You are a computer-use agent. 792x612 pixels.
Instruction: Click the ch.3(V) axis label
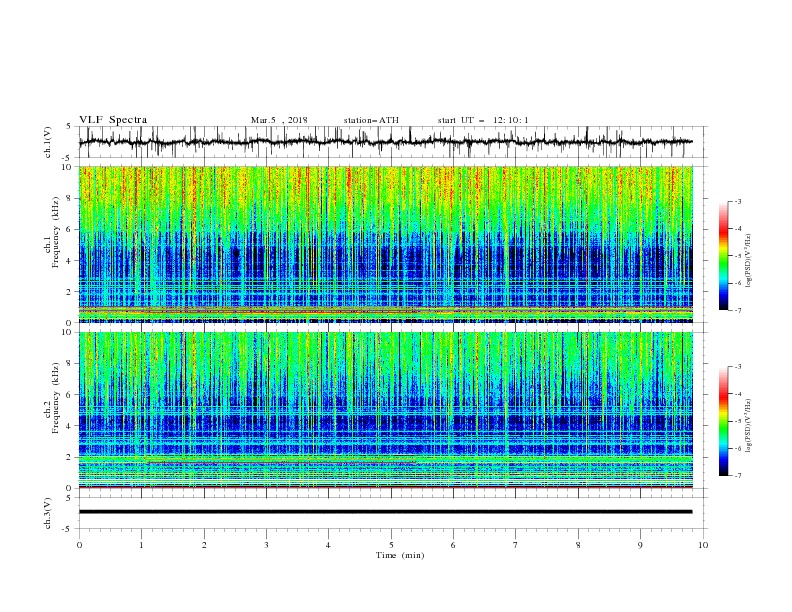coord(48,513)
